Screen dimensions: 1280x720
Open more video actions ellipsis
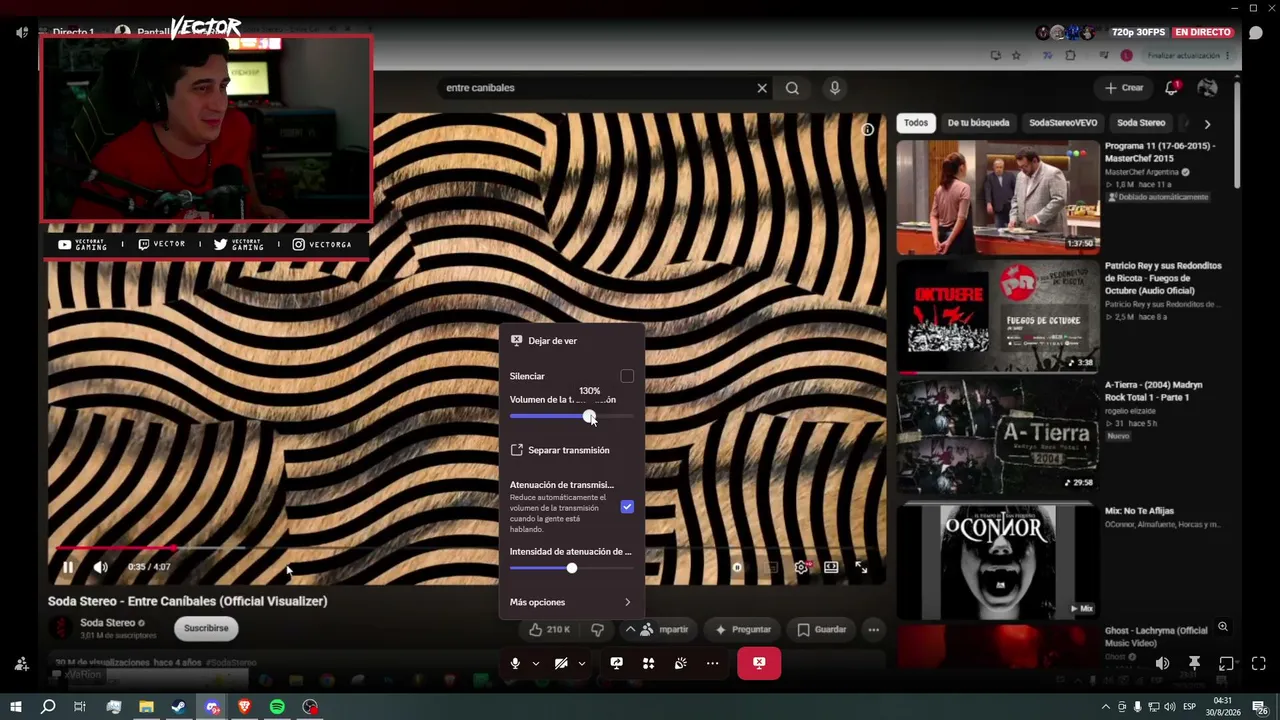pyautogui.click(x=873, y=629)
